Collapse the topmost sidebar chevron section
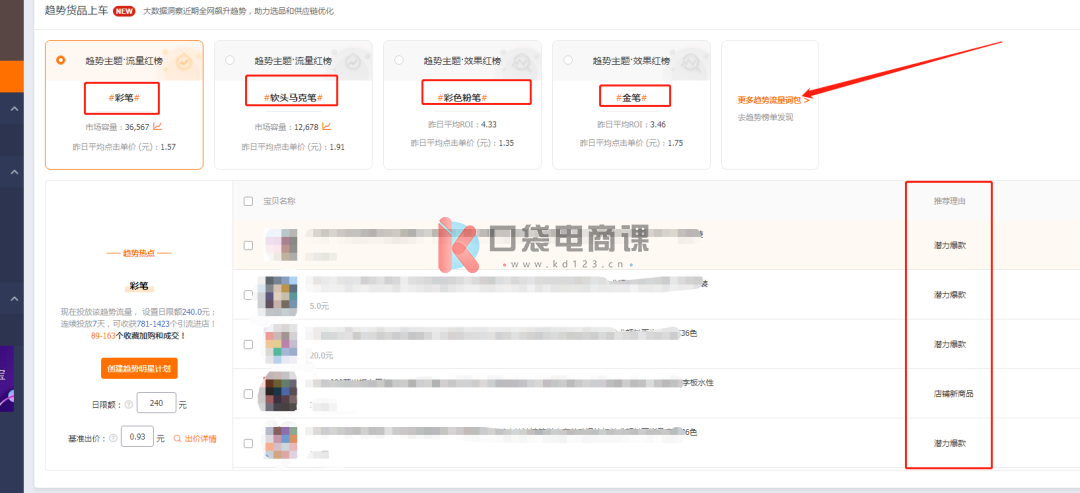The height and width of the screenshot is (493, 1080). tap(14, 108)
